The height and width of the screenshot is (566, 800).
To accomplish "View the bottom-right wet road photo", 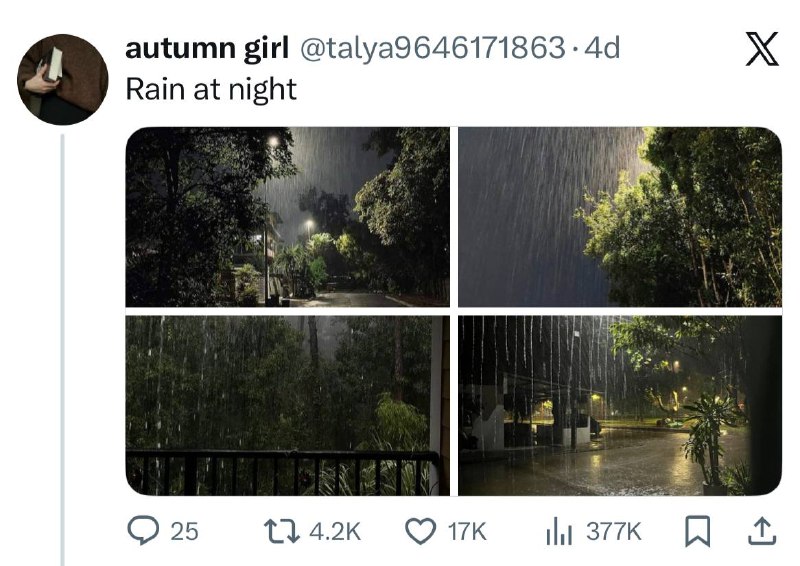I will pyautogui.click(x=620, y=405).
